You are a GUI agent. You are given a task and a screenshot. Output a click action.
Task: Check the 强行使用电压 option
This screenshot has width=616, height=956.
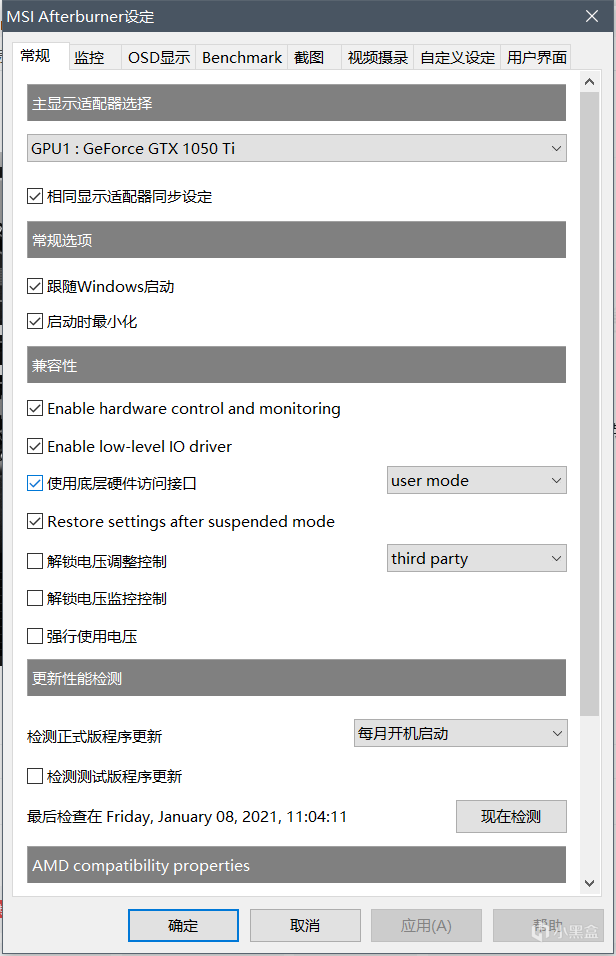click(x=36, y=636)
